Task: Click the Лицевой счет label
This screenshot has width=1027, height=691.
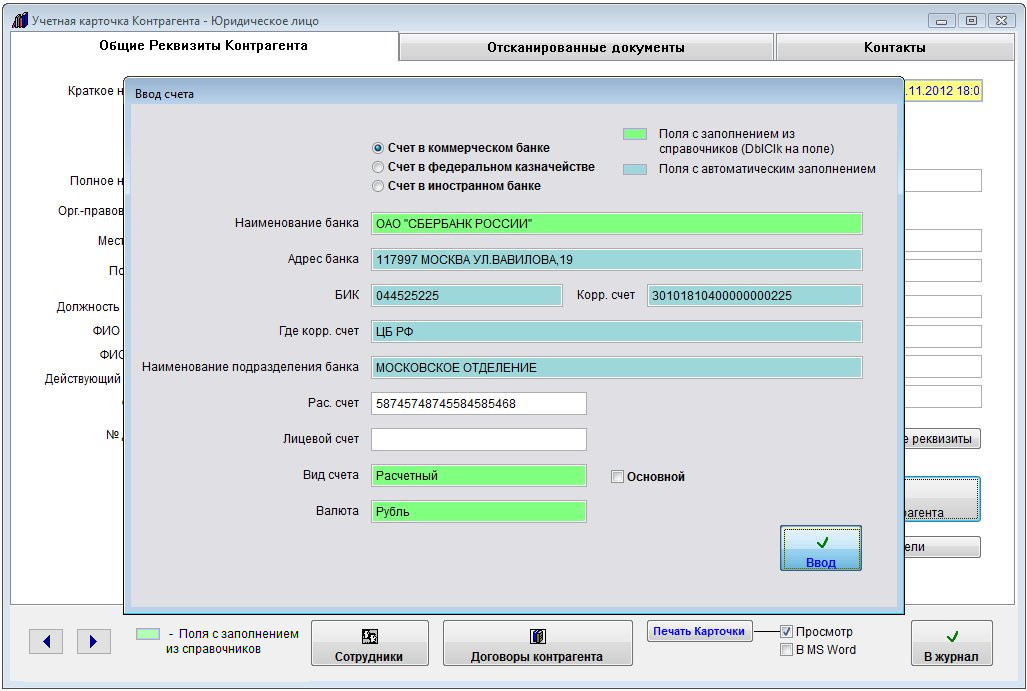Action: click(x=321, y=439)
